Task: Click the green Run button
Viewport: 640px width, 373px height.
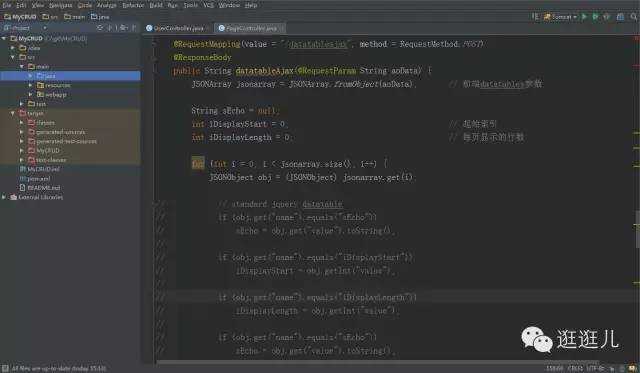Action: pyautogui.click(x=584, y=17)
